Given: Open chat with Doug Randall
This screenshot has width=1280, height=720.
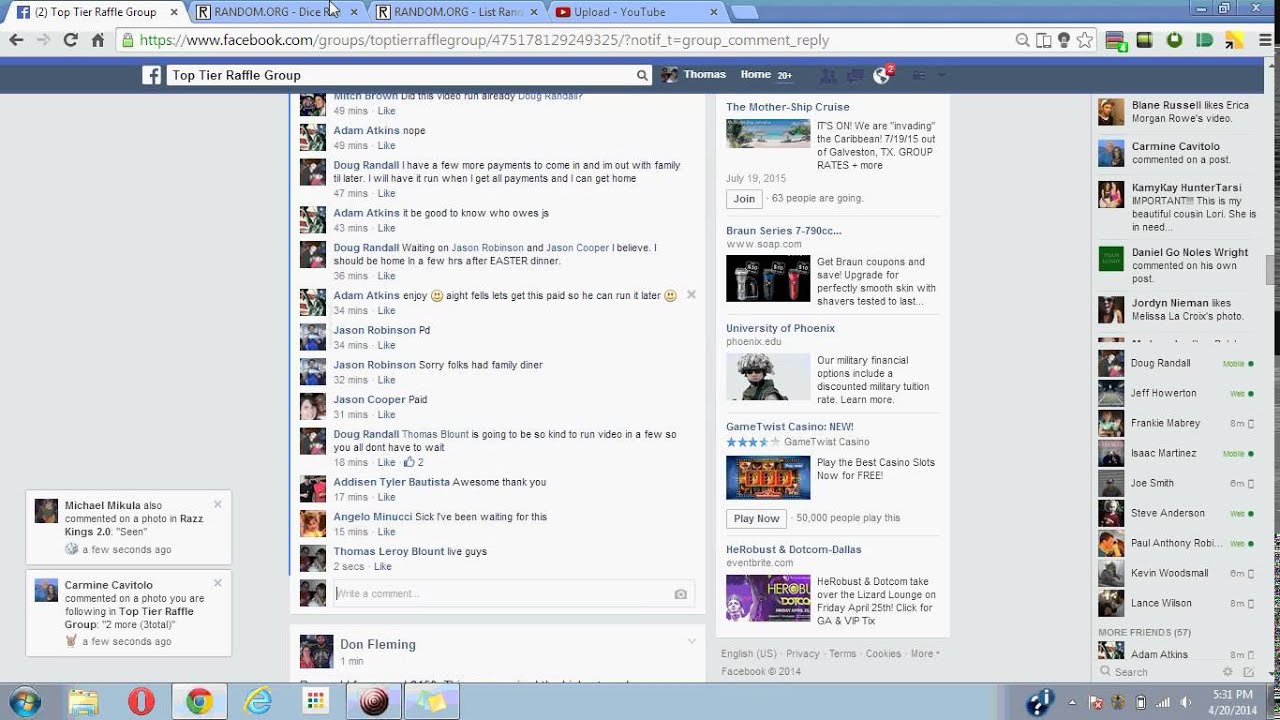Looking at the screenshot, I should (1176, 363).
